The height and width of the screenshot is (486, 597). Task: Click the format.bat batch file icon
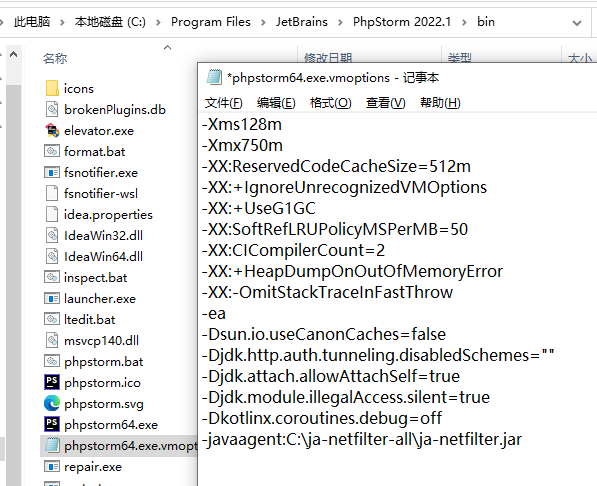pyautogui.click(x=52, y=151)
